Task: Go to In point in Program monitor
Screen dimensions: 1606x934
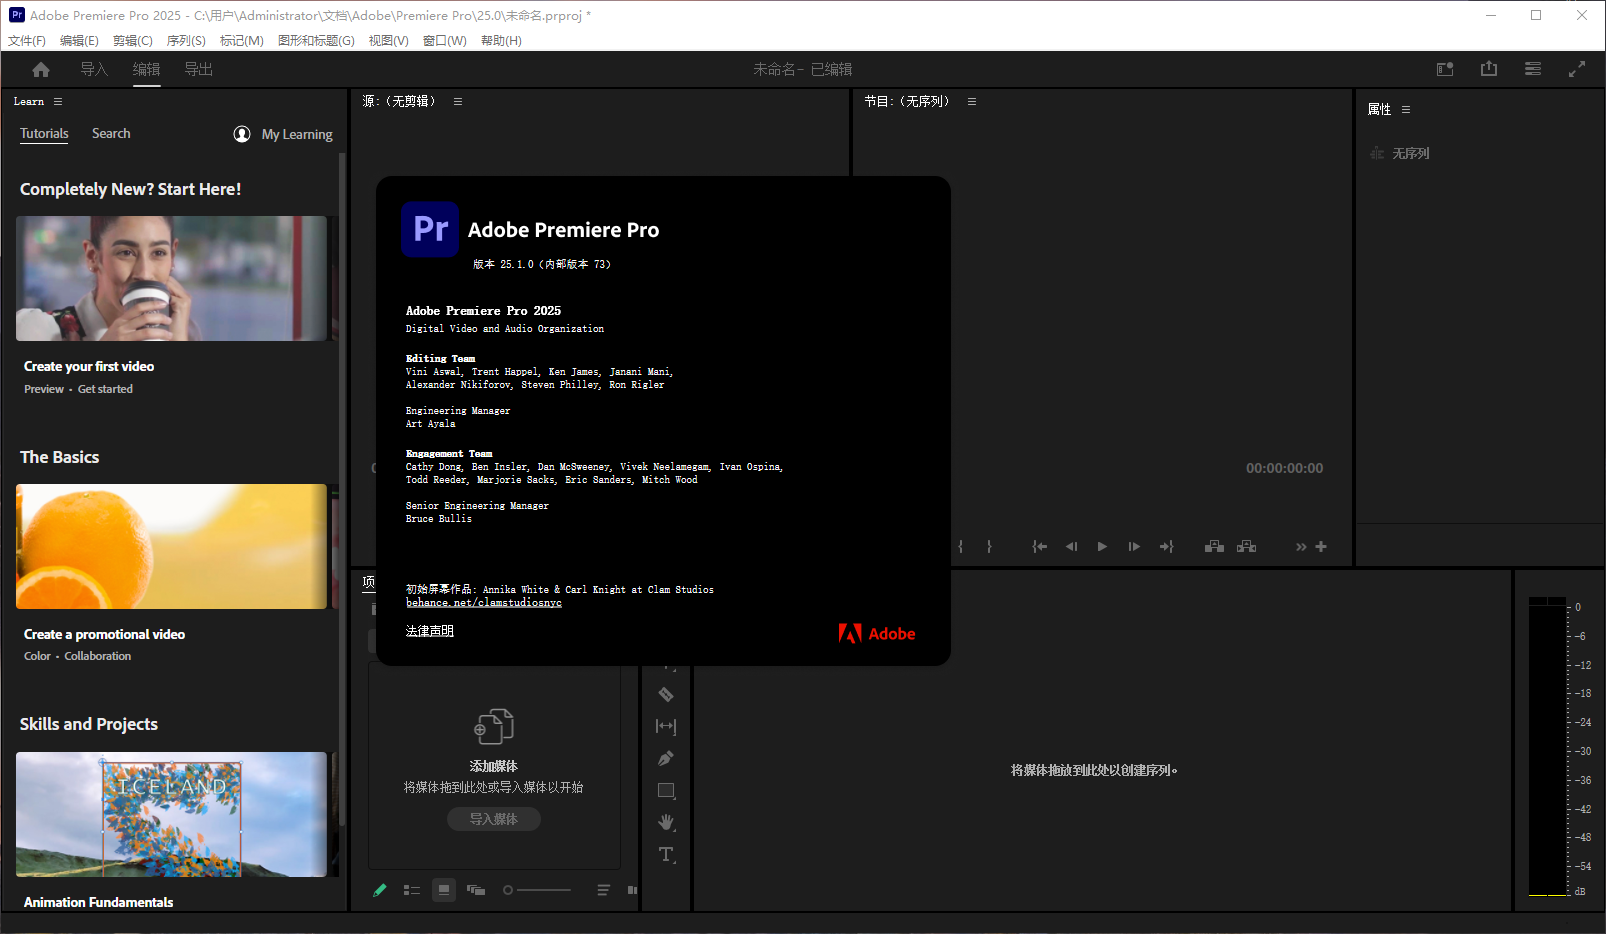Action: tap(1040, 546)
